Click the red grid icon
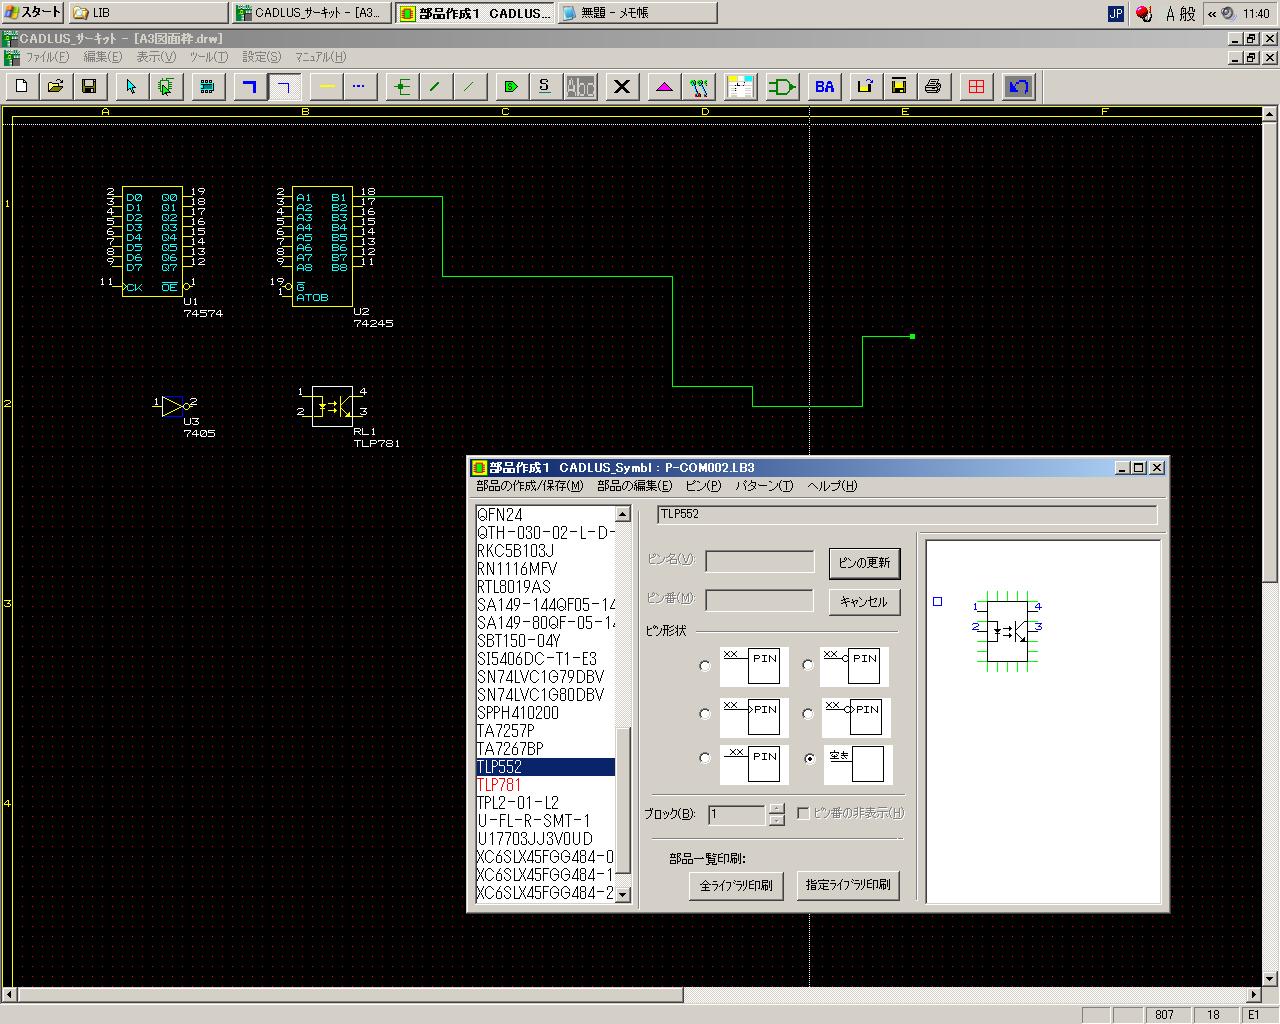The image size is (1280, 1024). pos(976,87)
